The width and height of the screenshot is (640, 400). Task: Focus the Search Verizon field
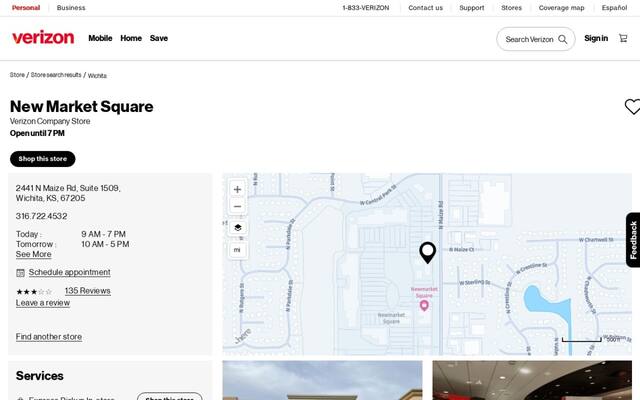[536, 39]
